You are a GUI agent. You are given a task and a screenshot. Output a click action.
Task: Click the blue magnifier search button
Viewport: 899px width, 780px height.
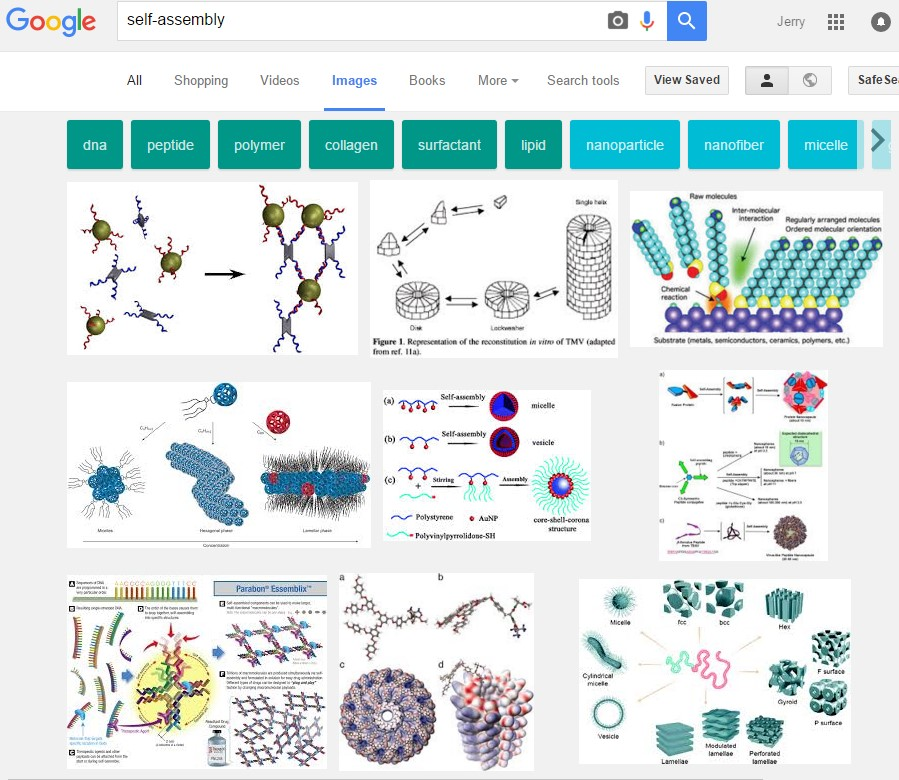[686, 21]
